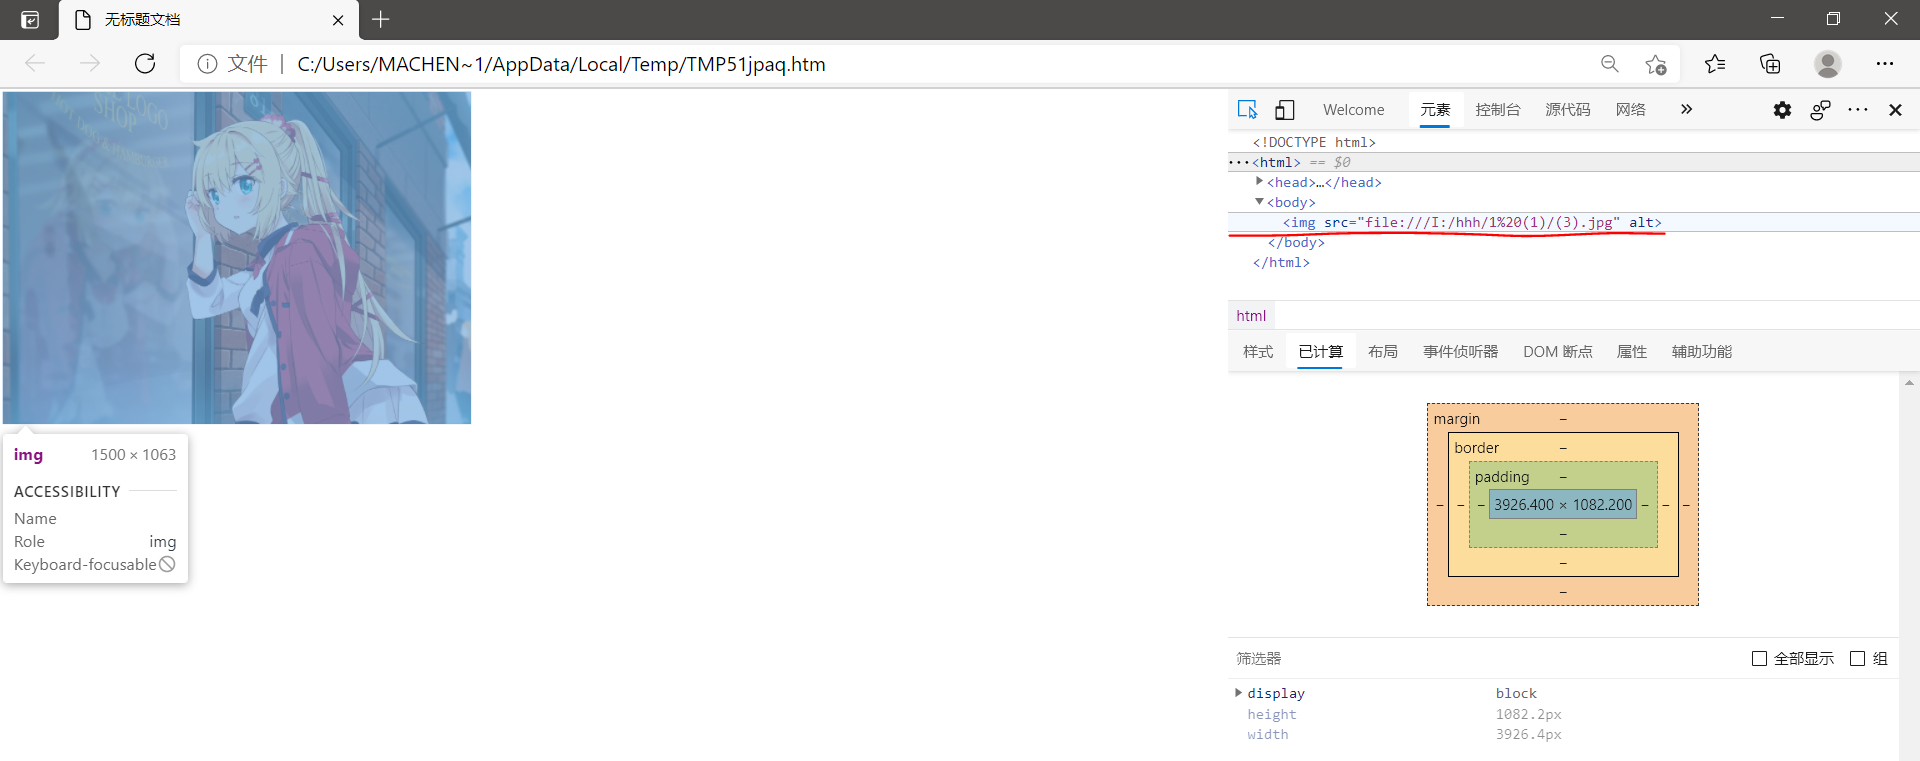The image size is (1920, 761).
Task: Open the 布局 pane tab
Action: [1383, 352]
